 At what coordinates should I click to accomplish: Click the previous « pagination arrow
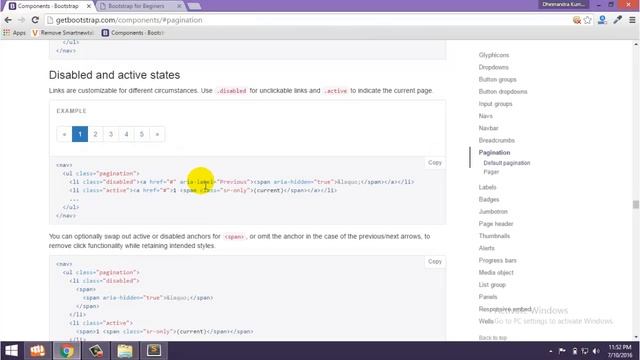click(x=64, y=134)
